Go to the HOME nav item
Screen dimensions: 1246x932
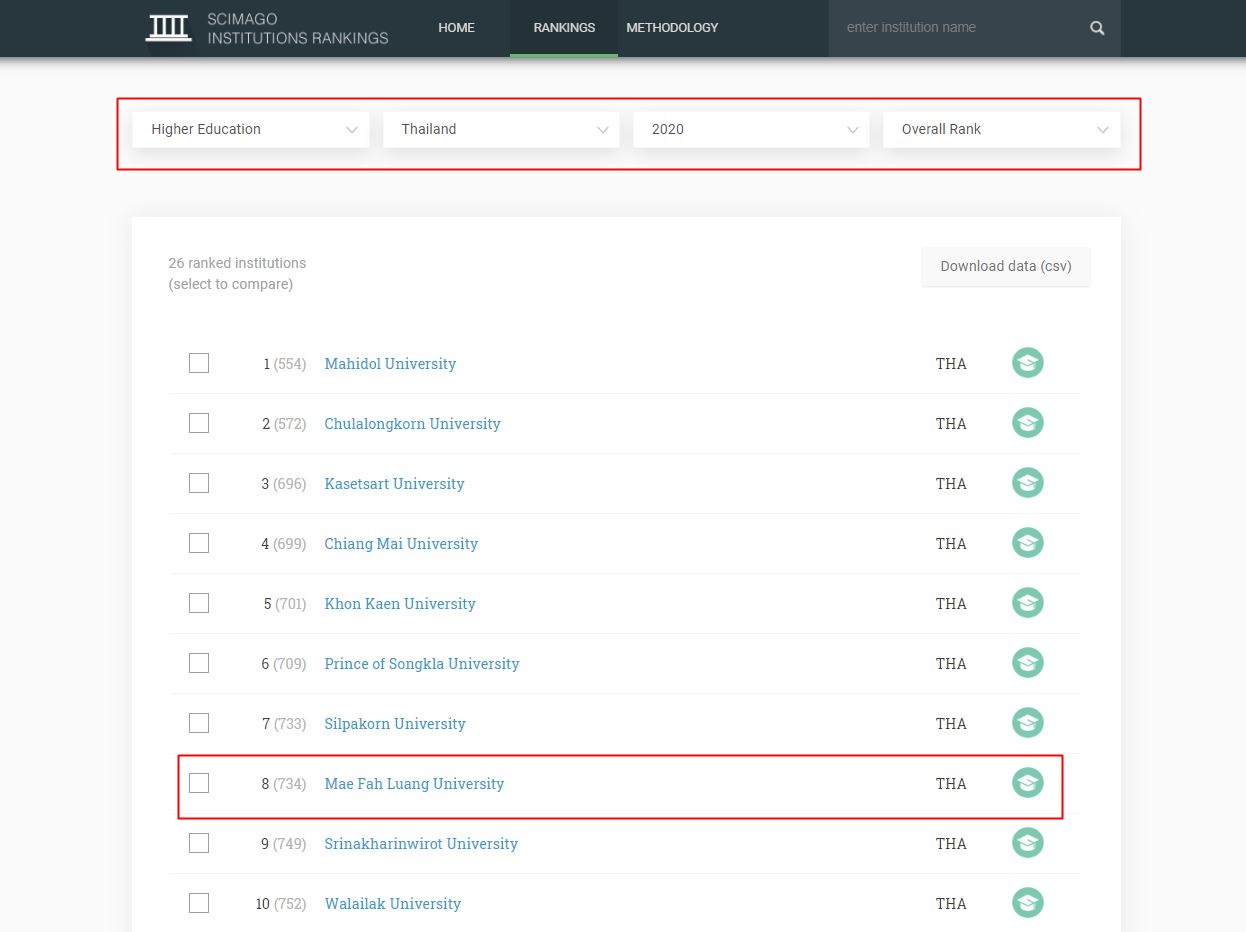[456, 28]
